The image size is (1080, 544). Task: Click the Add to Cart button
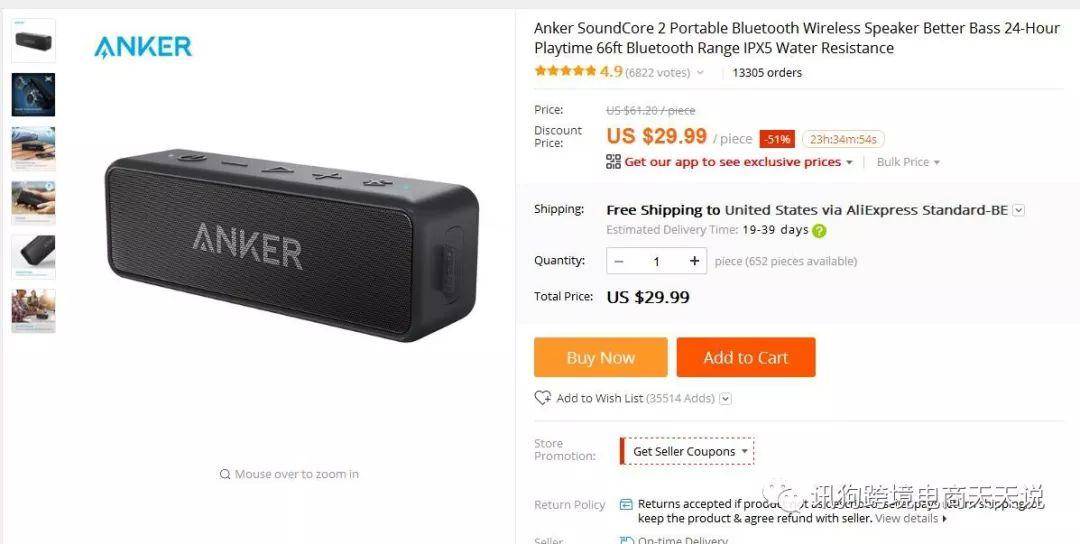point(746,357)
